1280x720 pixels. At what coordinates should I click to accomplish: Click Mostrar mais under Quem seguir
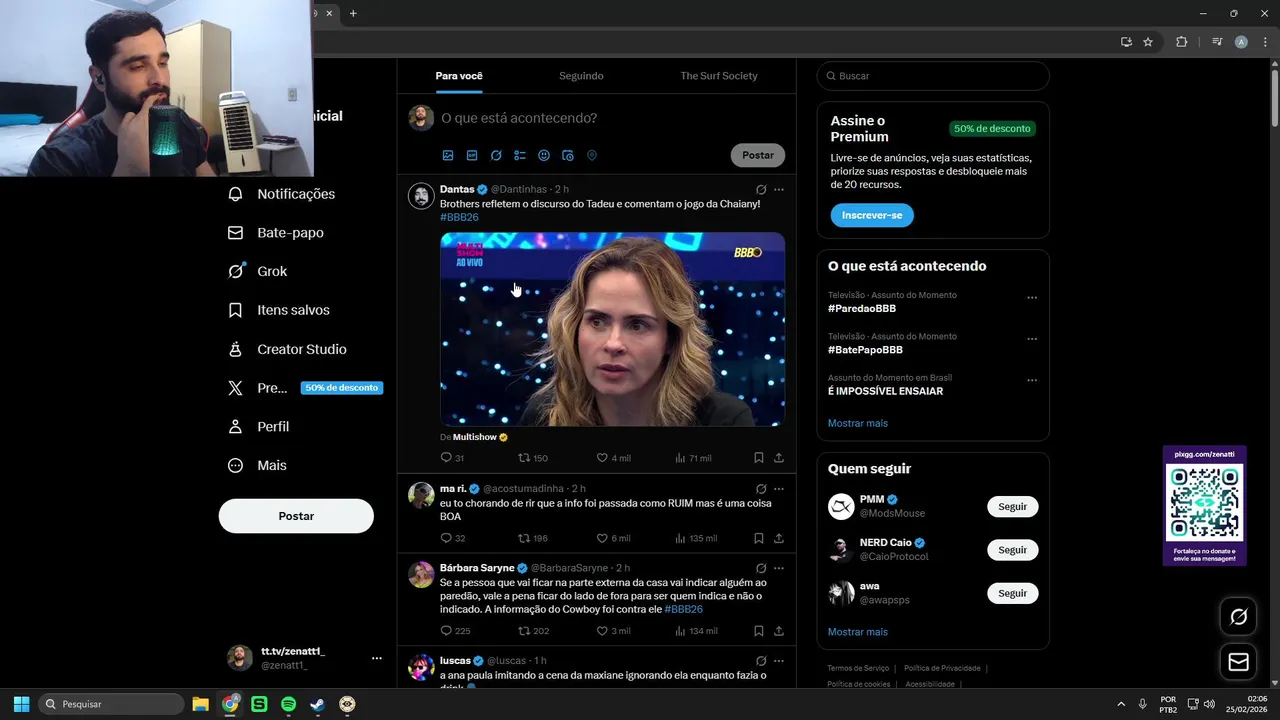point(858,632)
